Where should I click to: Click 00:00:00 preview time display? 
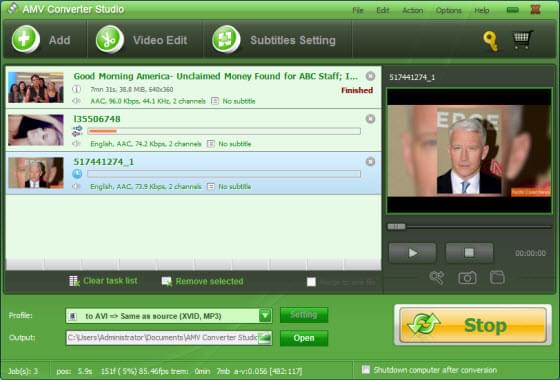[530, 253]
